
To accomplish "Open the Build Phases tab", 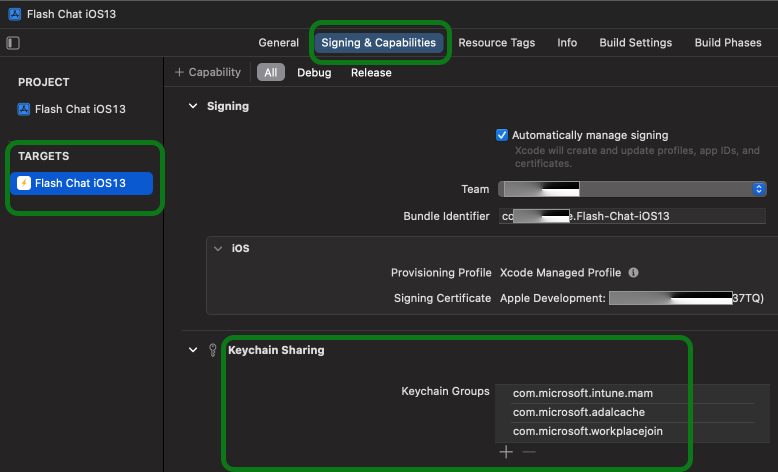I will click(728, 43).
